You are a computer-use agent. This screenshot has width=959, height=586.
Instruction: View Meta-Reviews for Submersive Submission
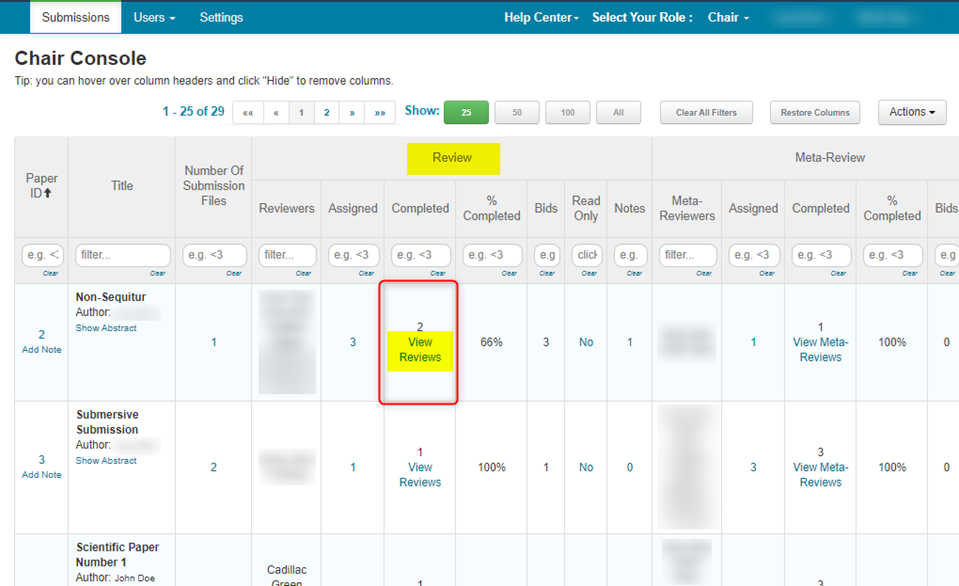820,475
